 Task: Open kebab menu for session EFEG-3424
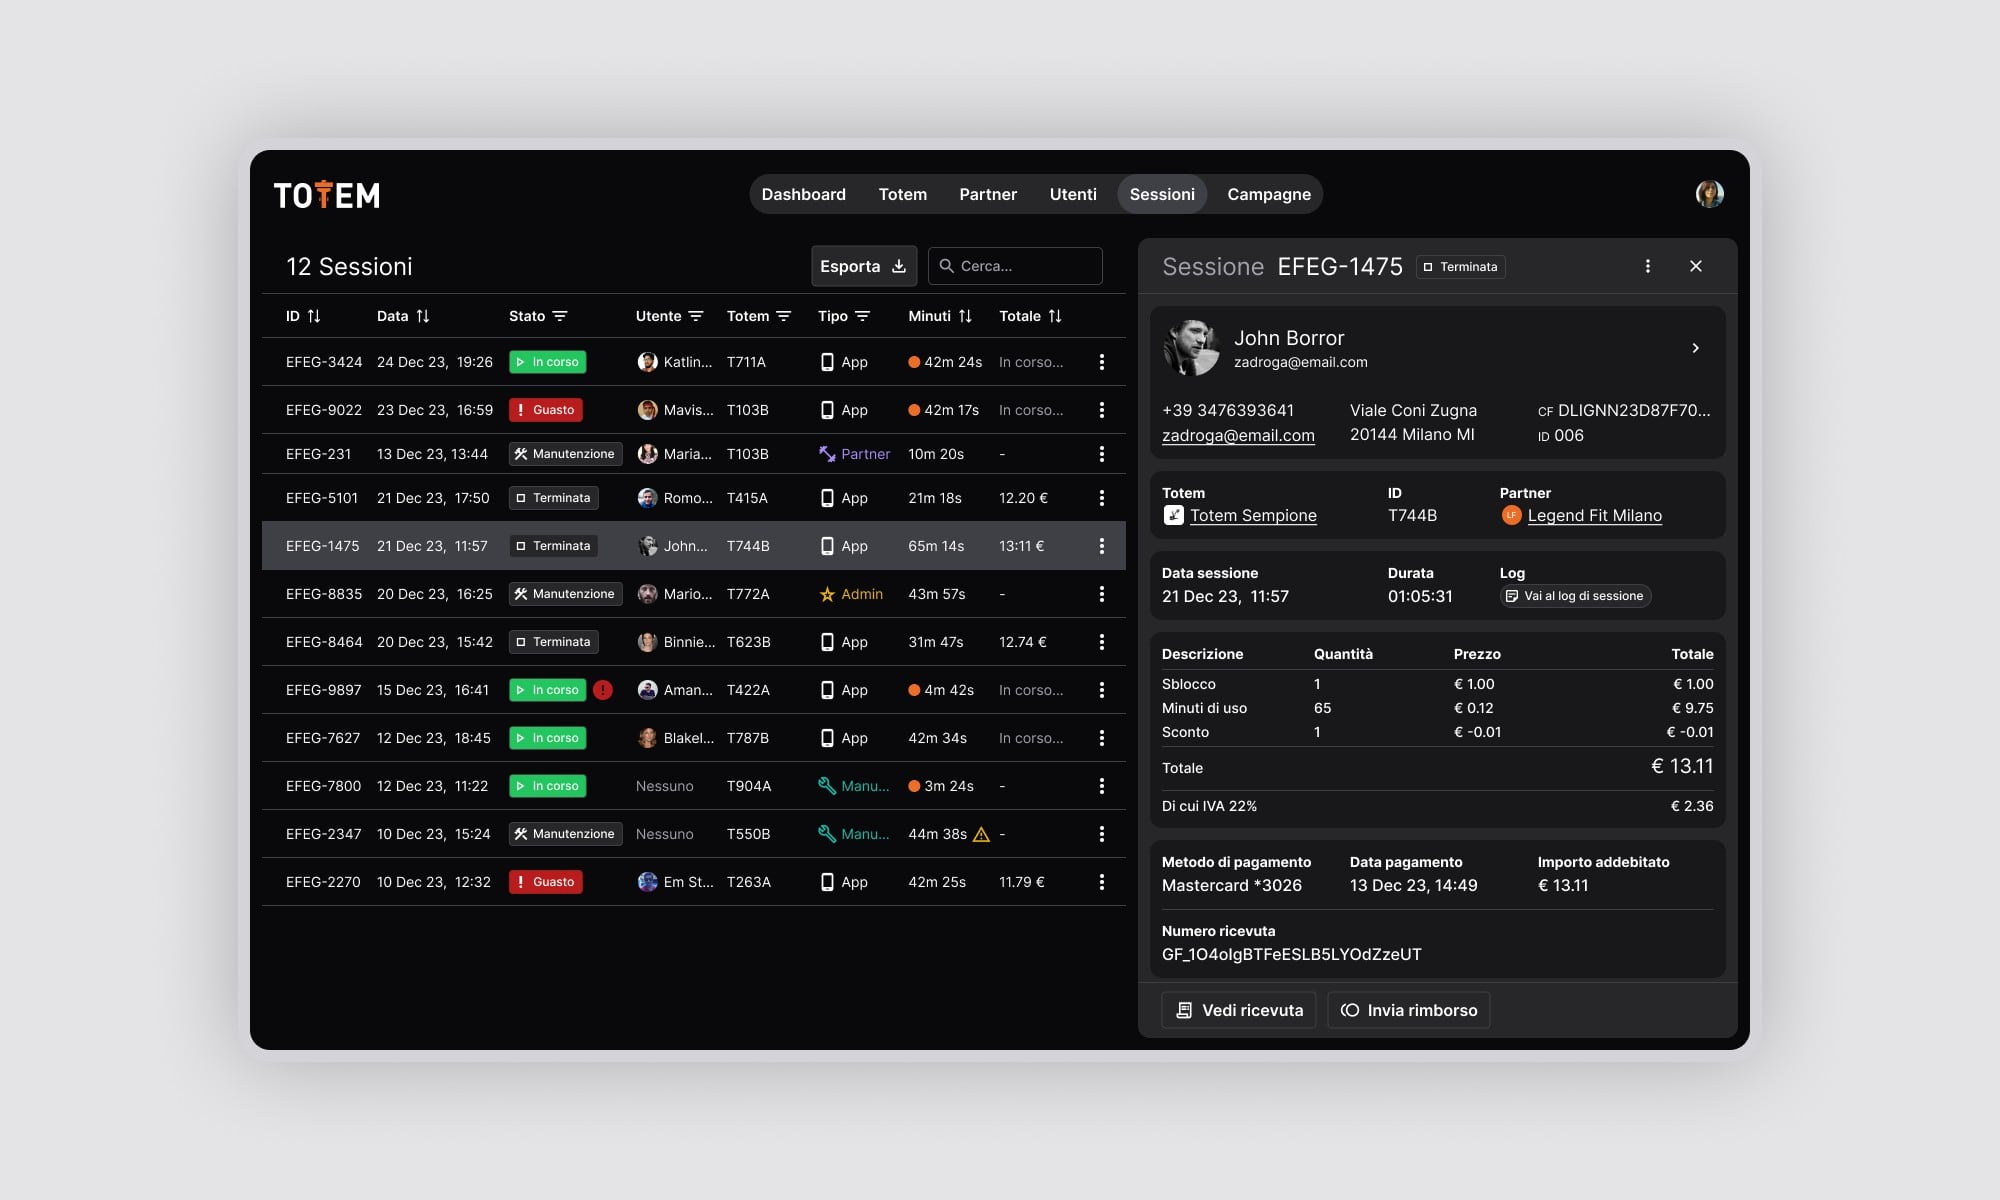point(1102,362)
